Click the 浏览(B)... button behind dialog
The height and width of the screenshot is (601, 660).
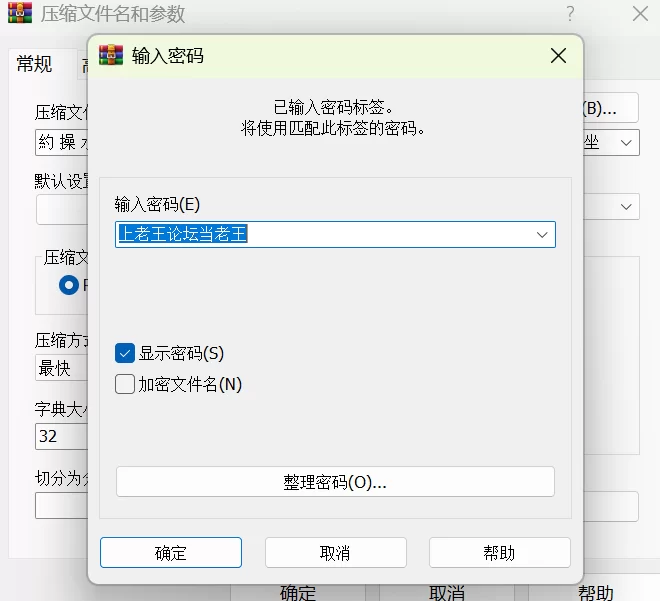(612, 108)
